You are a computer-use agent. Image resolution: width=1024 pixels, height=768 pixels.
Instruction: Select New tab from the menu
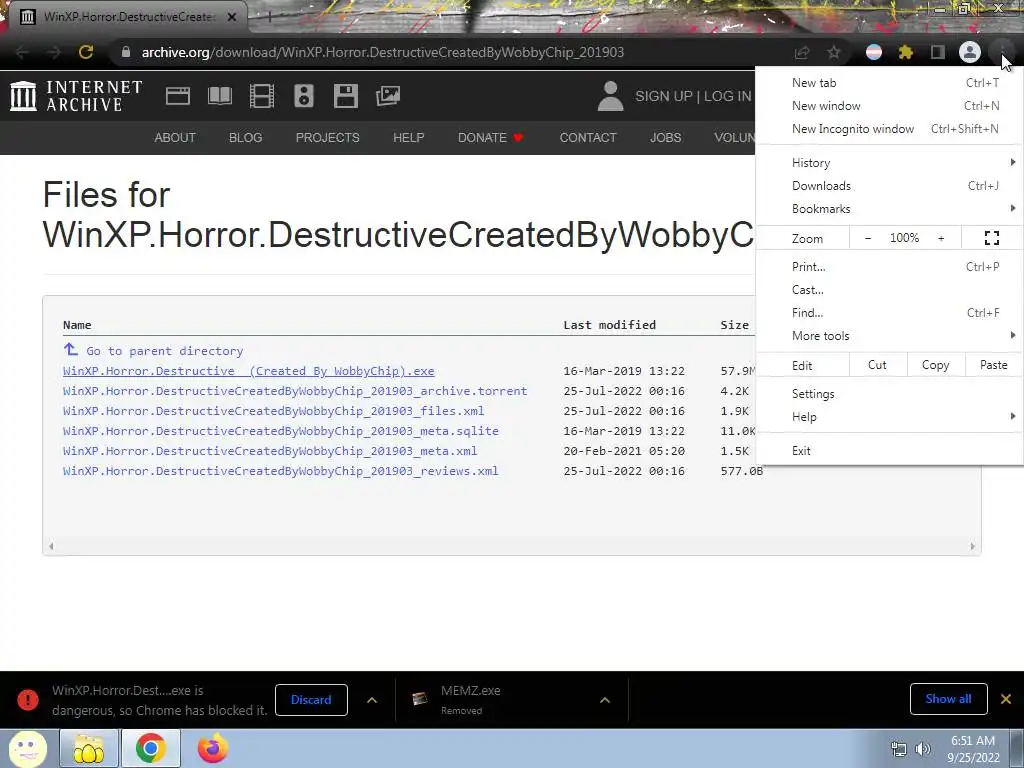(x=889, y=83)
